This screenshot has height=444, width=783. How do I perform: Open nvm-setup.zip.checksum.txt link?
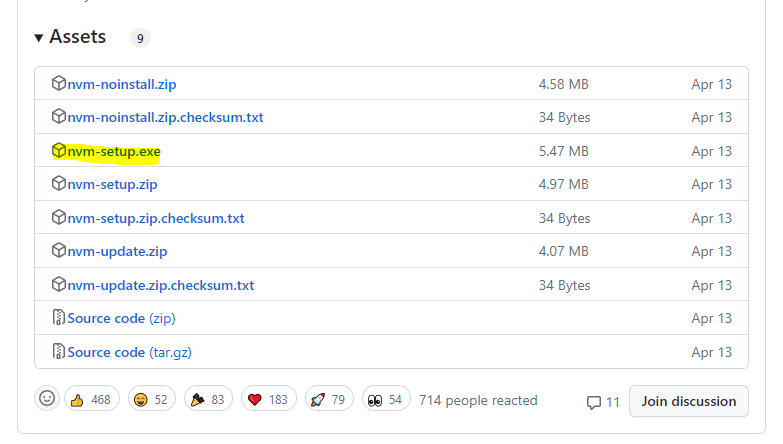point(156,218)
